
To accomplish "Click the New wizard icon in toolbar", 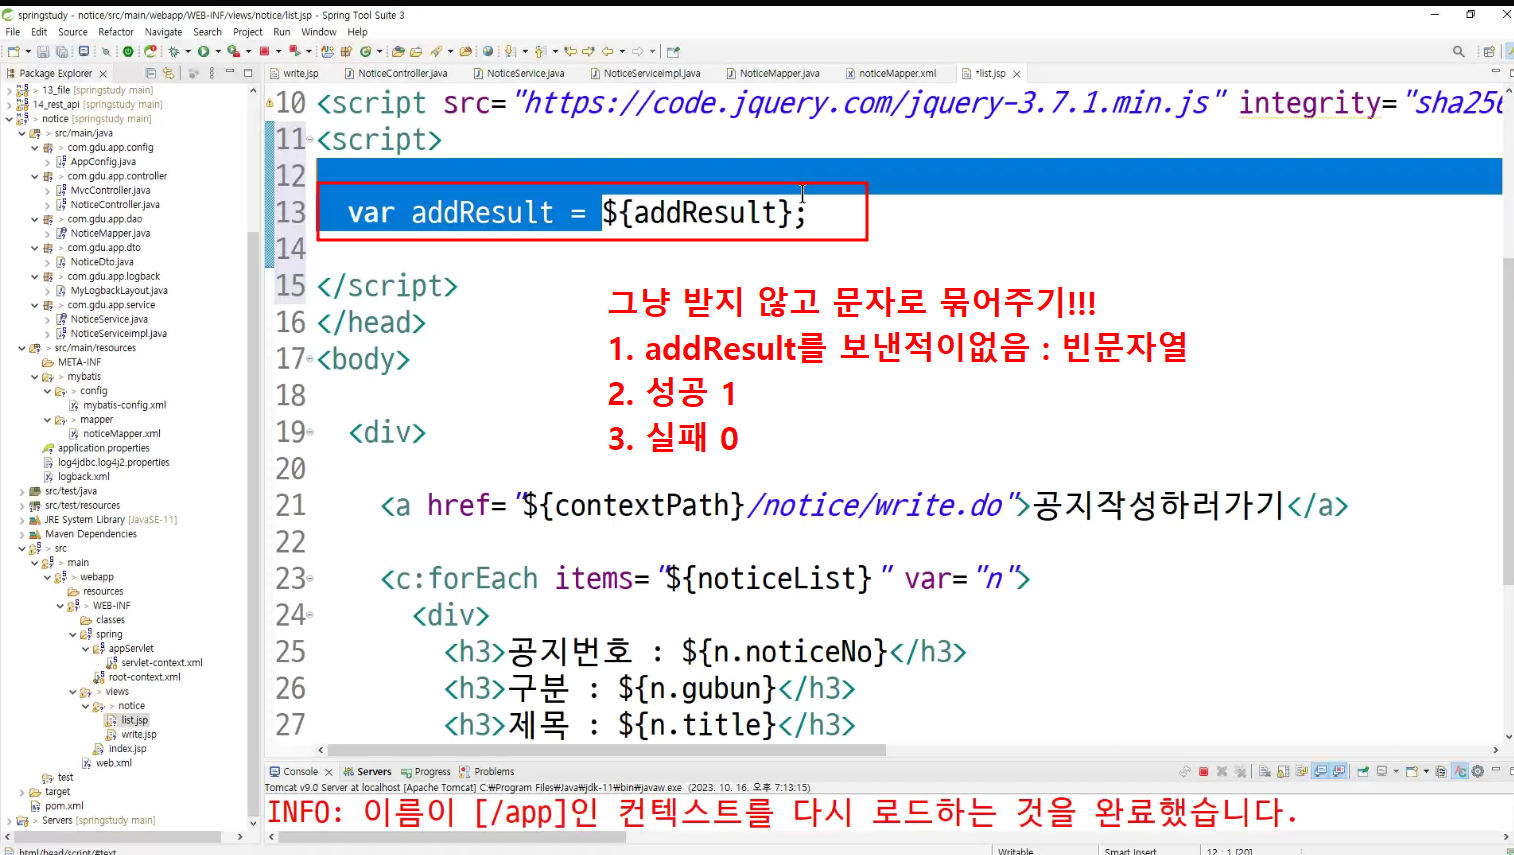I will 13,52.
